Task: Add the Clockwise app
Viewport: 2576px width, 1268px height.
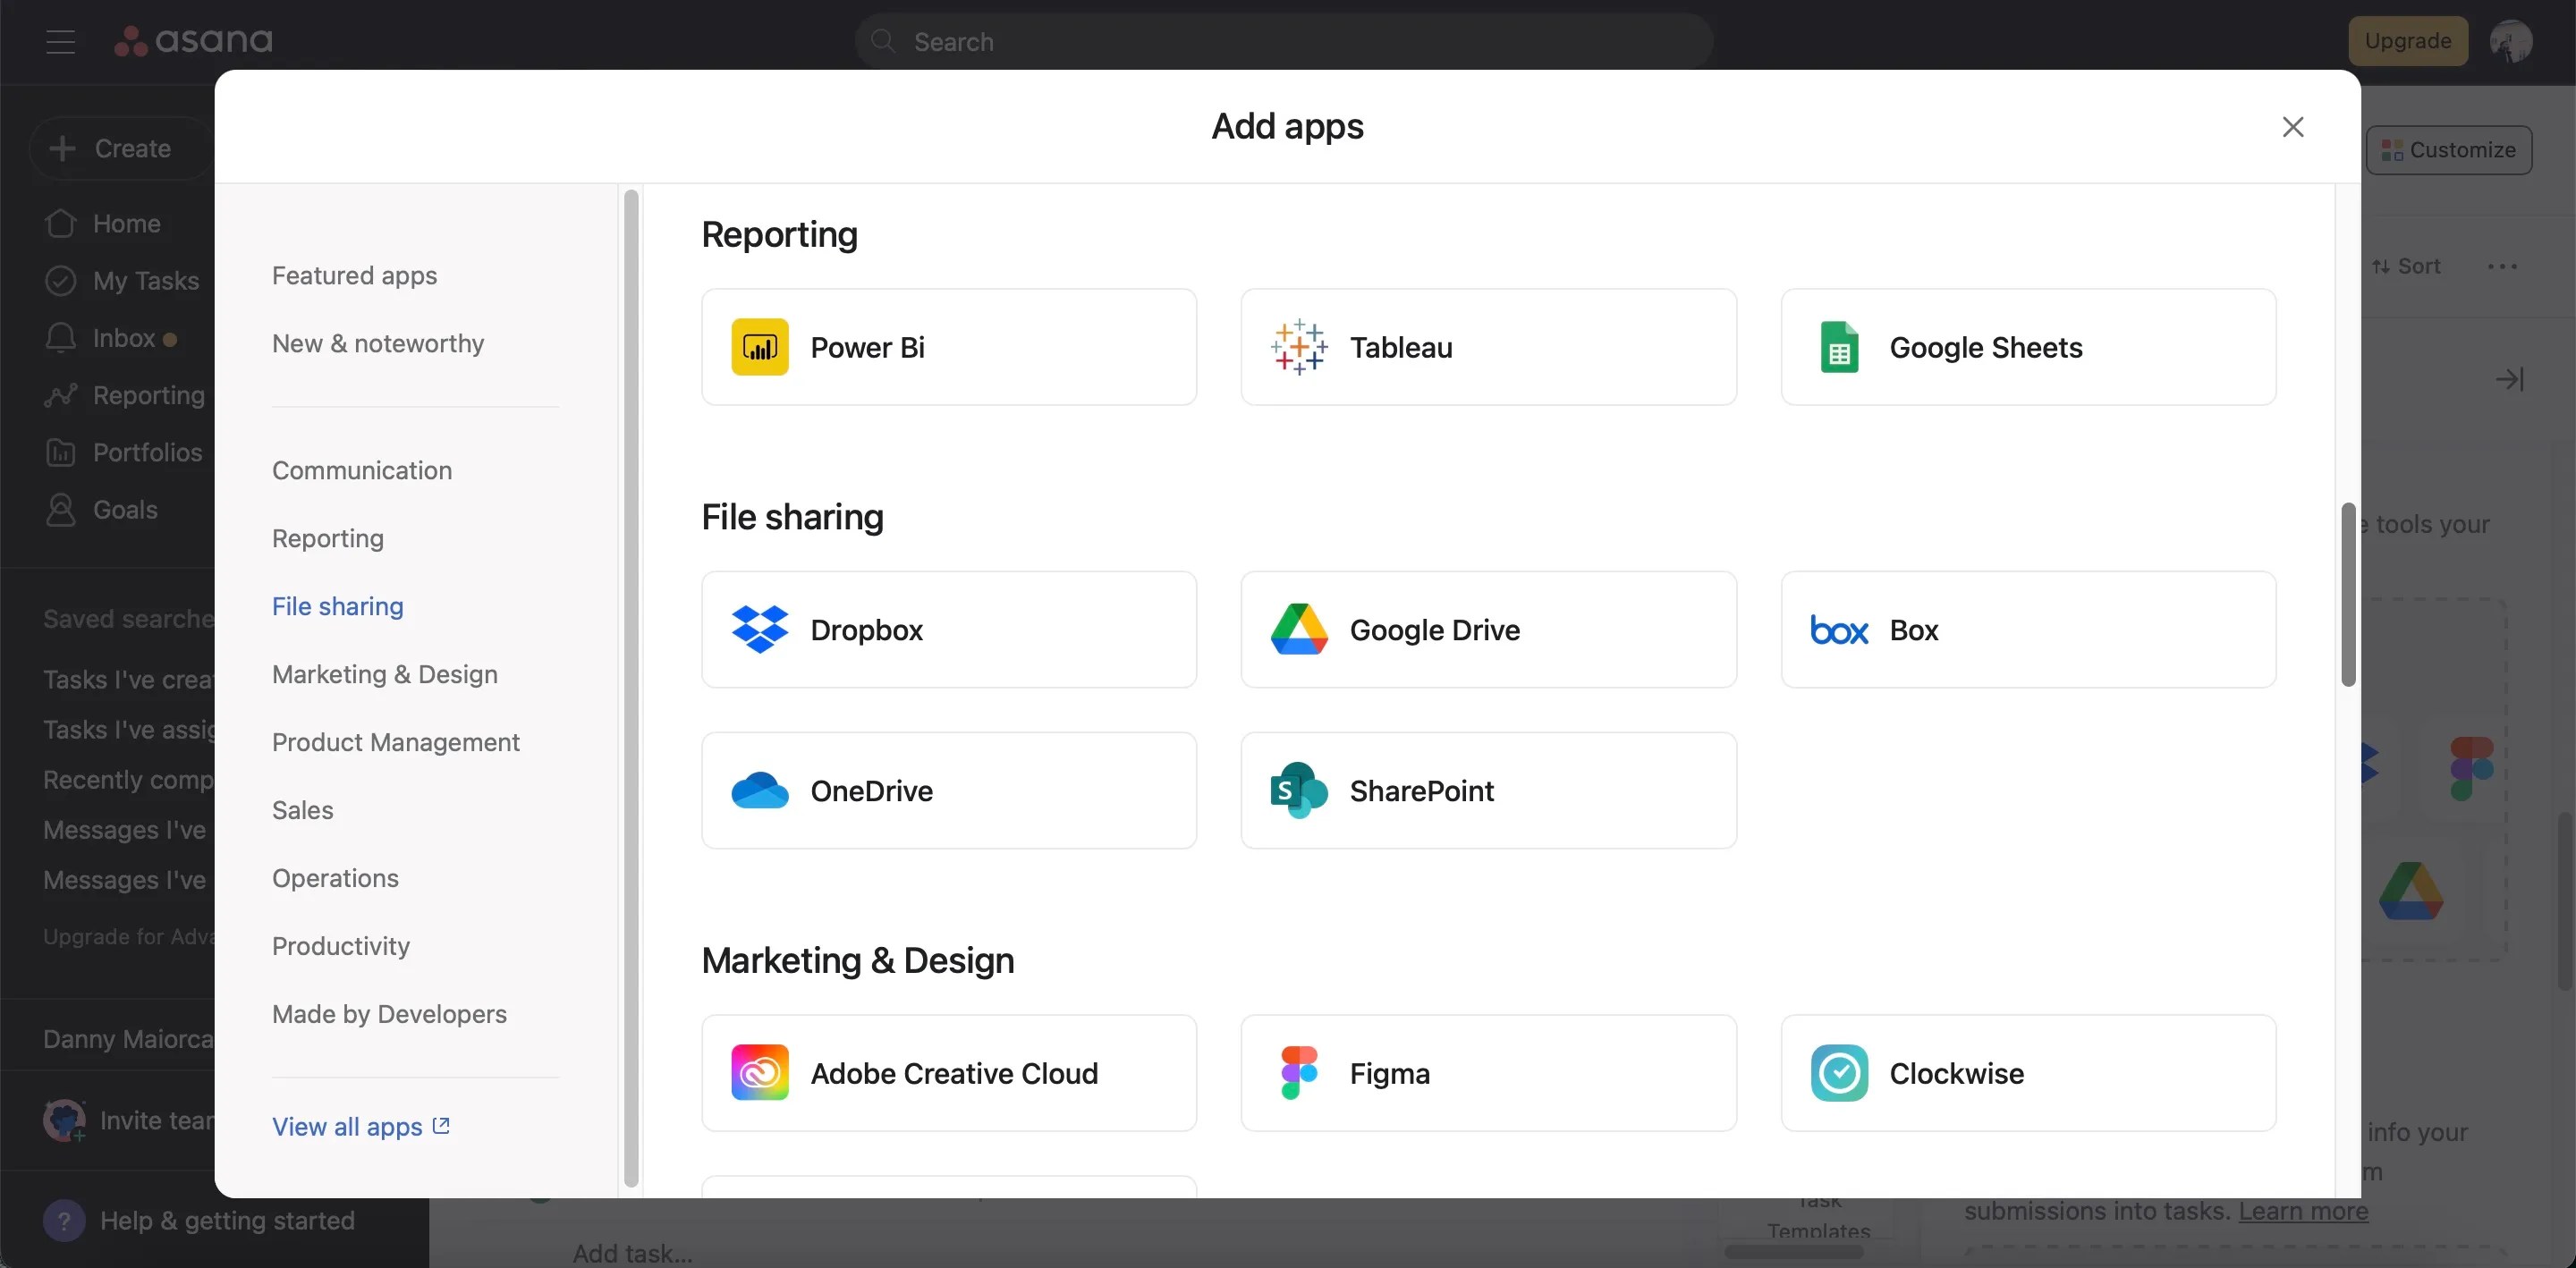Action: [x=2028, y=1072]
